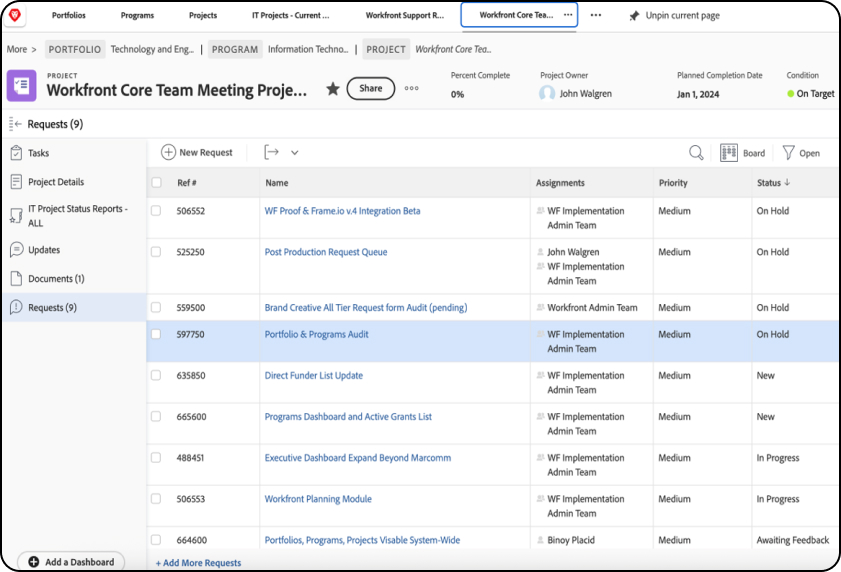Viewport: 841px width, 572px height.
Task: Click the New Request plus icon
Action: point(168,152)
